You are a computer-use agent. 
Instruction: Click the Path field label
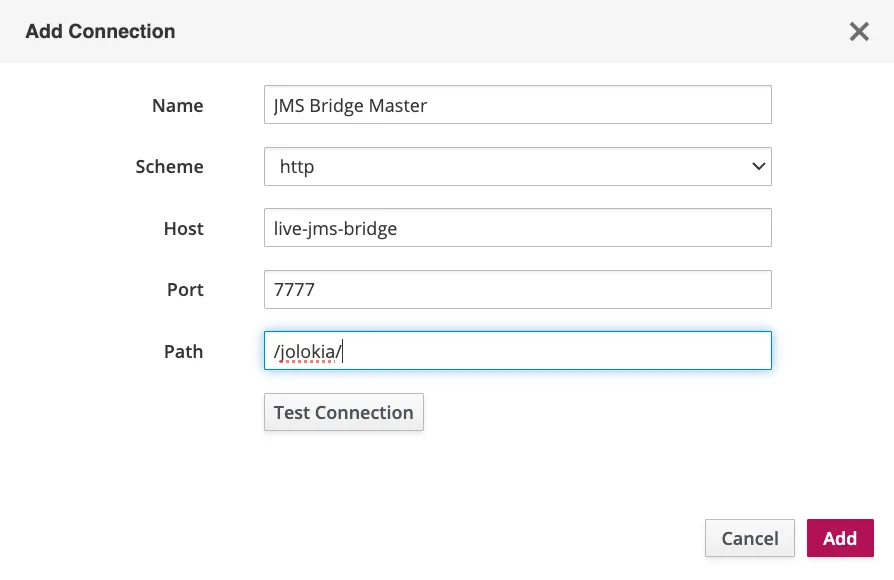pos(183,352)
